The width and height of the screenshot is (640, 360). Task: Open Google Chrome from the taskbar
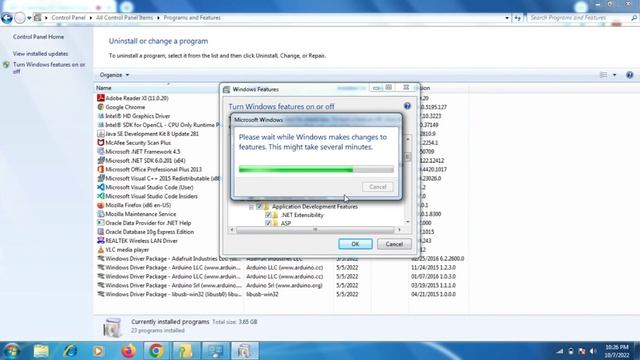[x=156, y=351]
